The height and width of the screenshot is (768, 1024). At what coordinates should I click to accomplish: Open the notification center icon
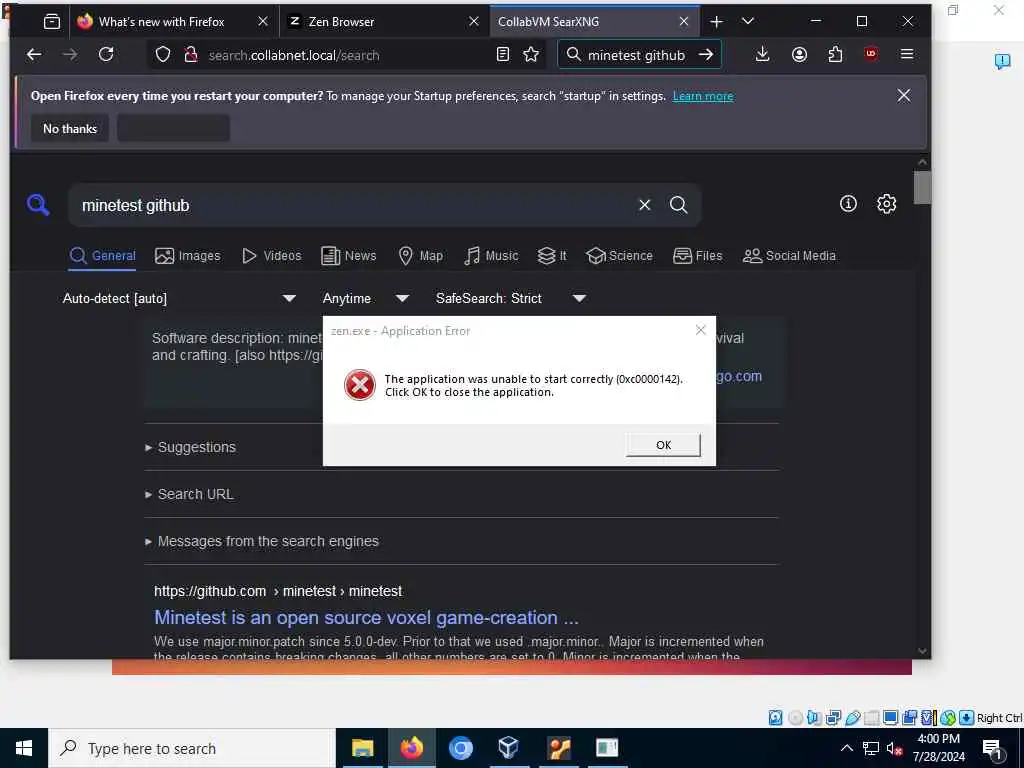point(992,749)
